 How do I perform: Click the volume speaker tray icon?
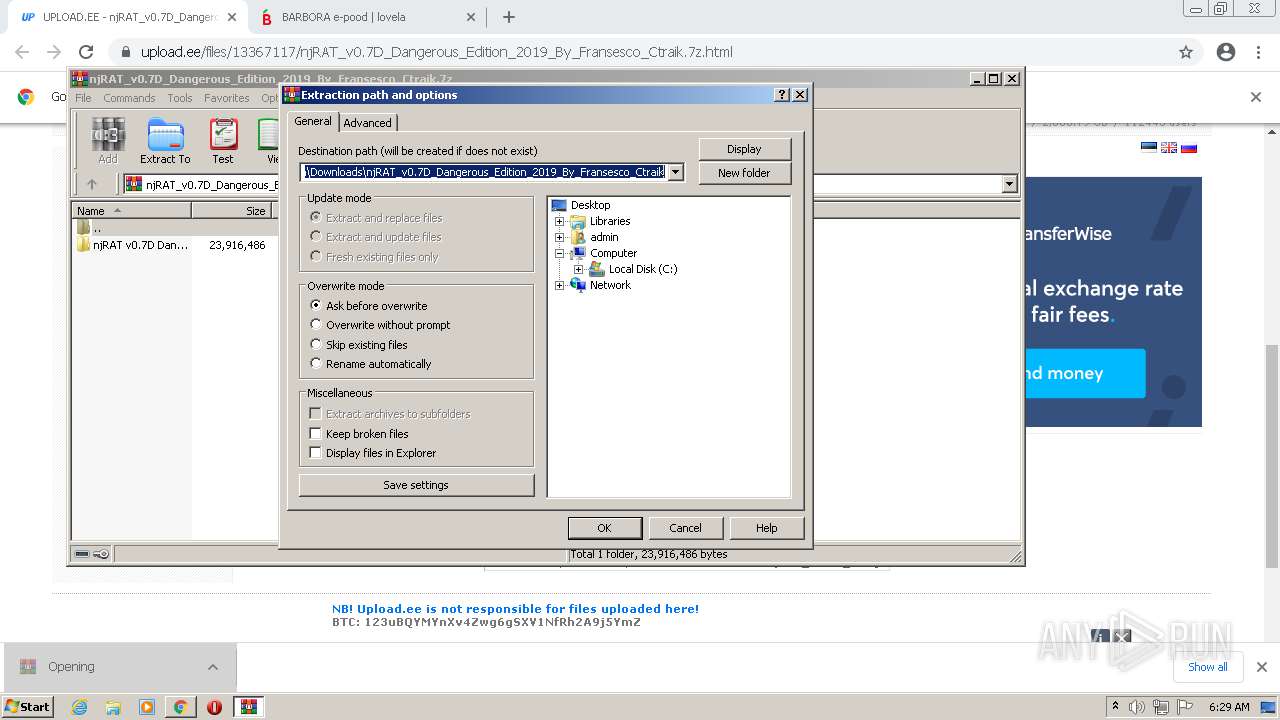[1137, 707]
